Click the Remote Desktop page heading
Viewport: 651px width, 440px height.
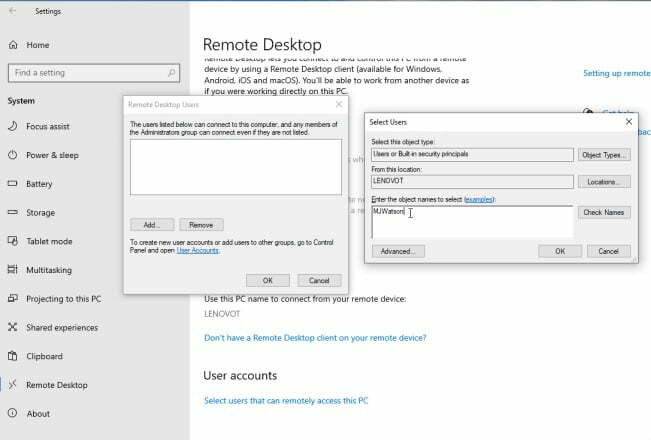point(262,44)
